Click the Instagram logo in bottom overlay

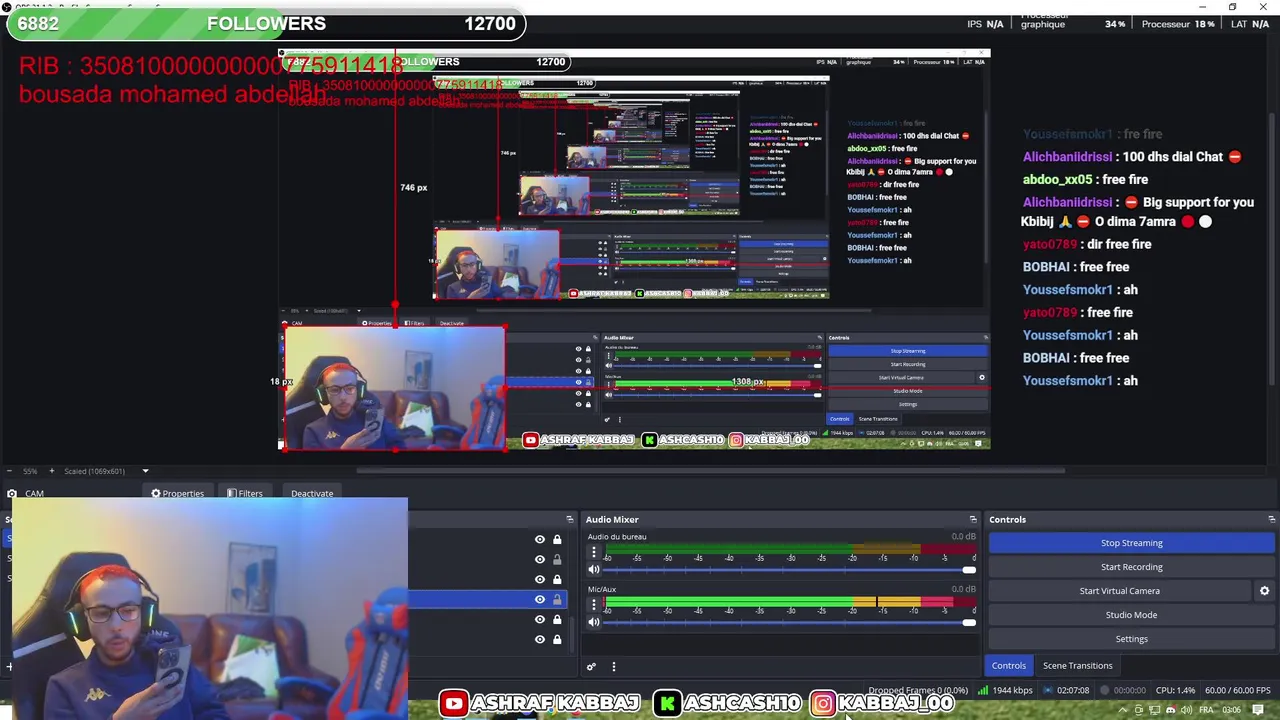point(822,704)
